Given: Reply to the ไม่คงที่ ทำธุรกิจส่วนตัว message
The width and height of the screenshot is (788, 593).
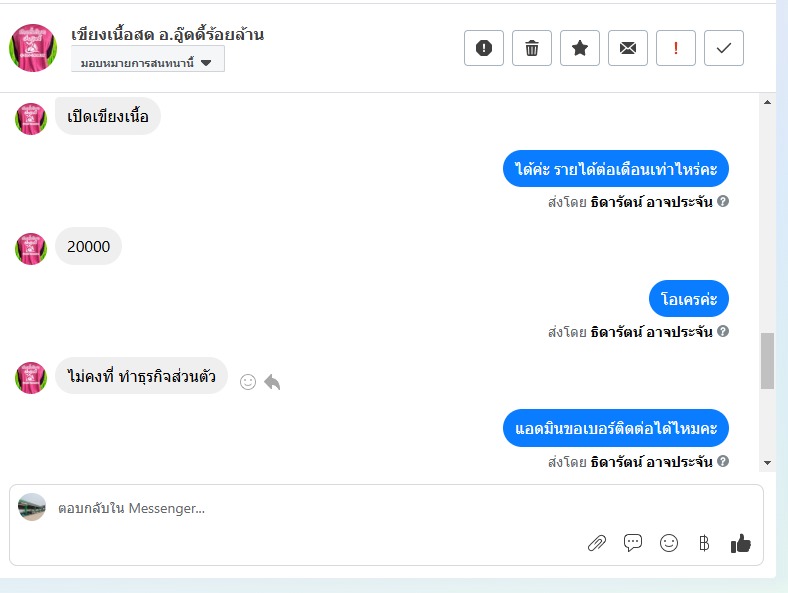Looking at the screenshot, I should 272,382.
